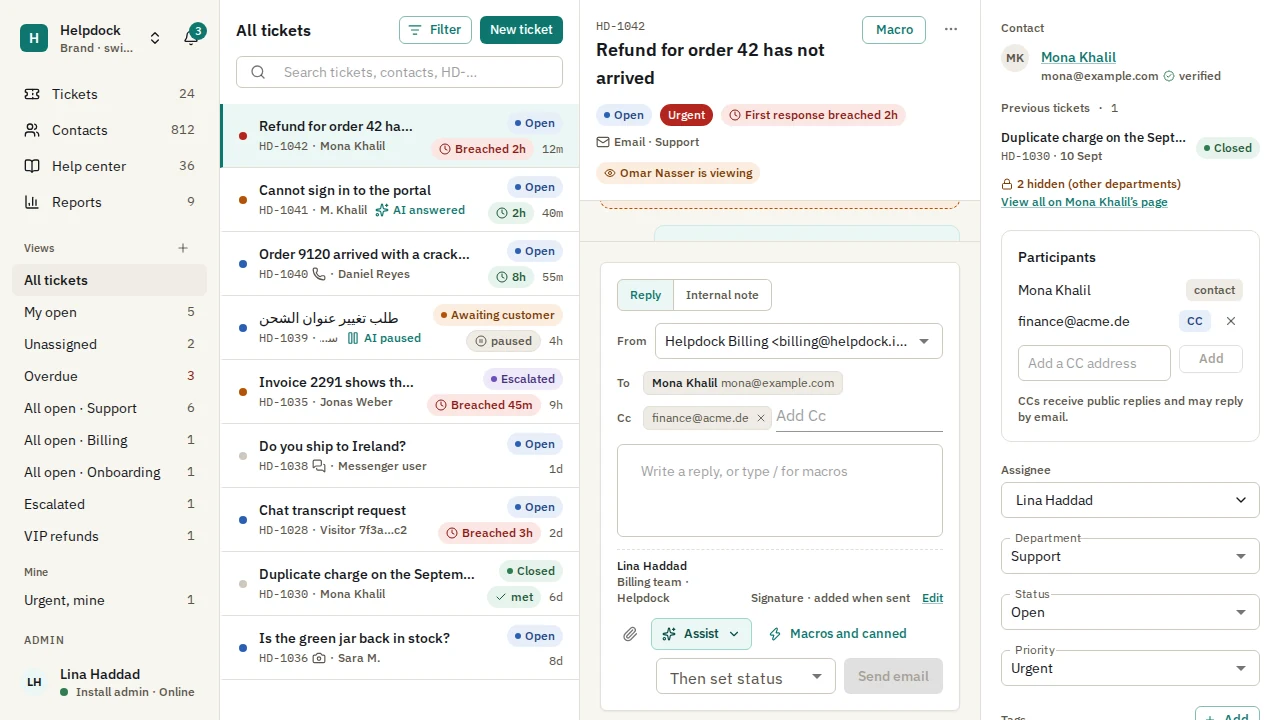1280x720 pixels.
Task: Open the Contacts section
Action: tap(109, 130)
